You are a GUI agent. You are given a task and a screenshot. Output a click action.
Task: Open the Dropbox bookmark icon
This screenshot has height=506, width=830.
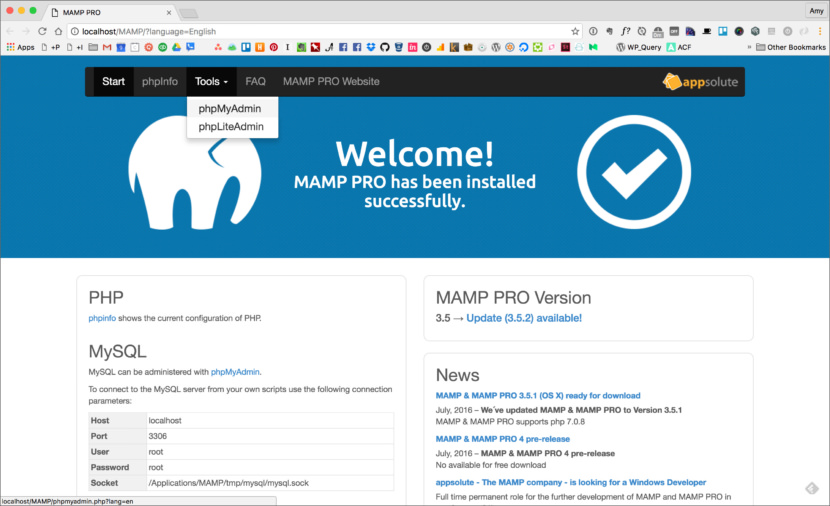[x=371, y=47]
